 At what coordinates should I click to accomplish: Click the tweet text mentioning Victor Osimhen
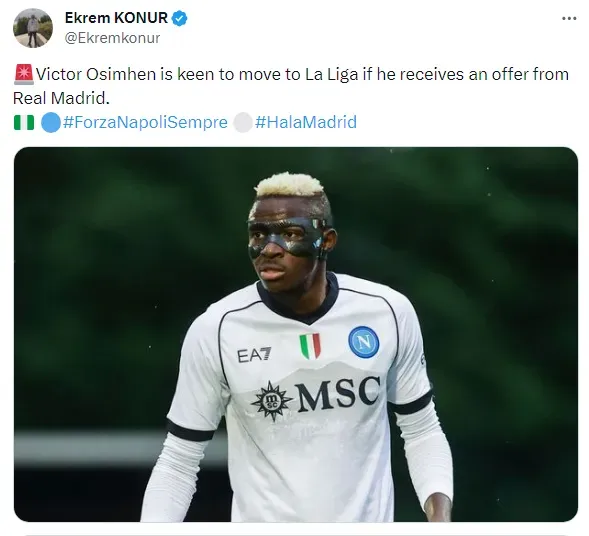(x=291, y=86)
